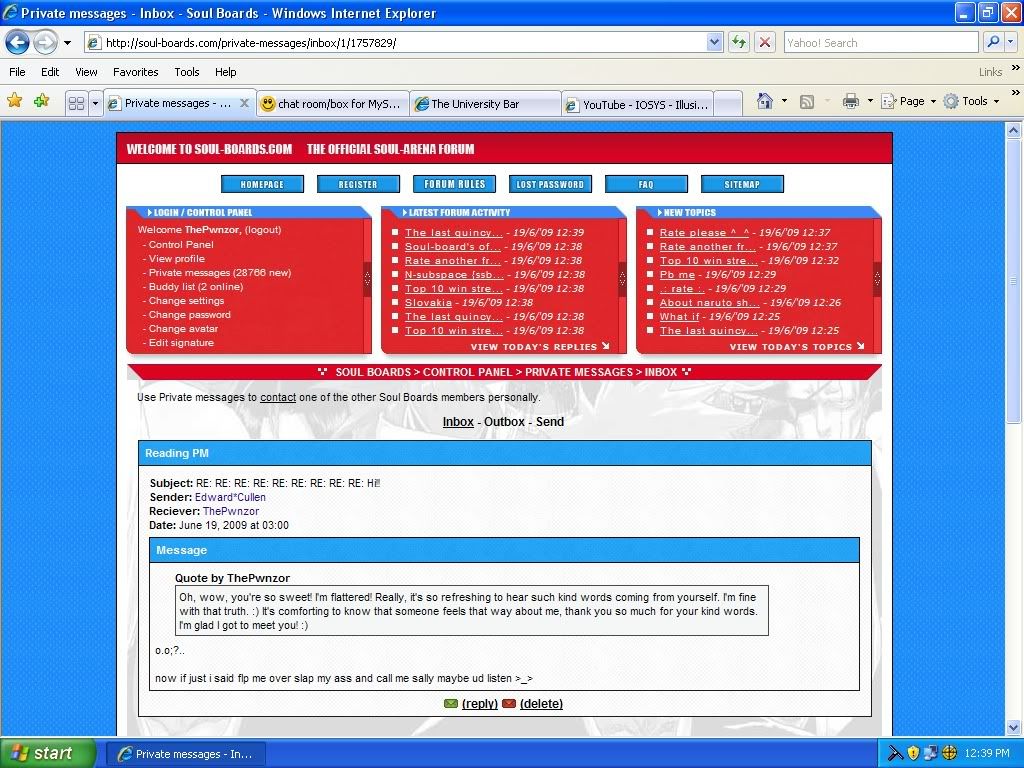The image size is (1024, 768).
Task: Click the search magnifier icon
Action: pyautogui.click(x=993, y=43)
